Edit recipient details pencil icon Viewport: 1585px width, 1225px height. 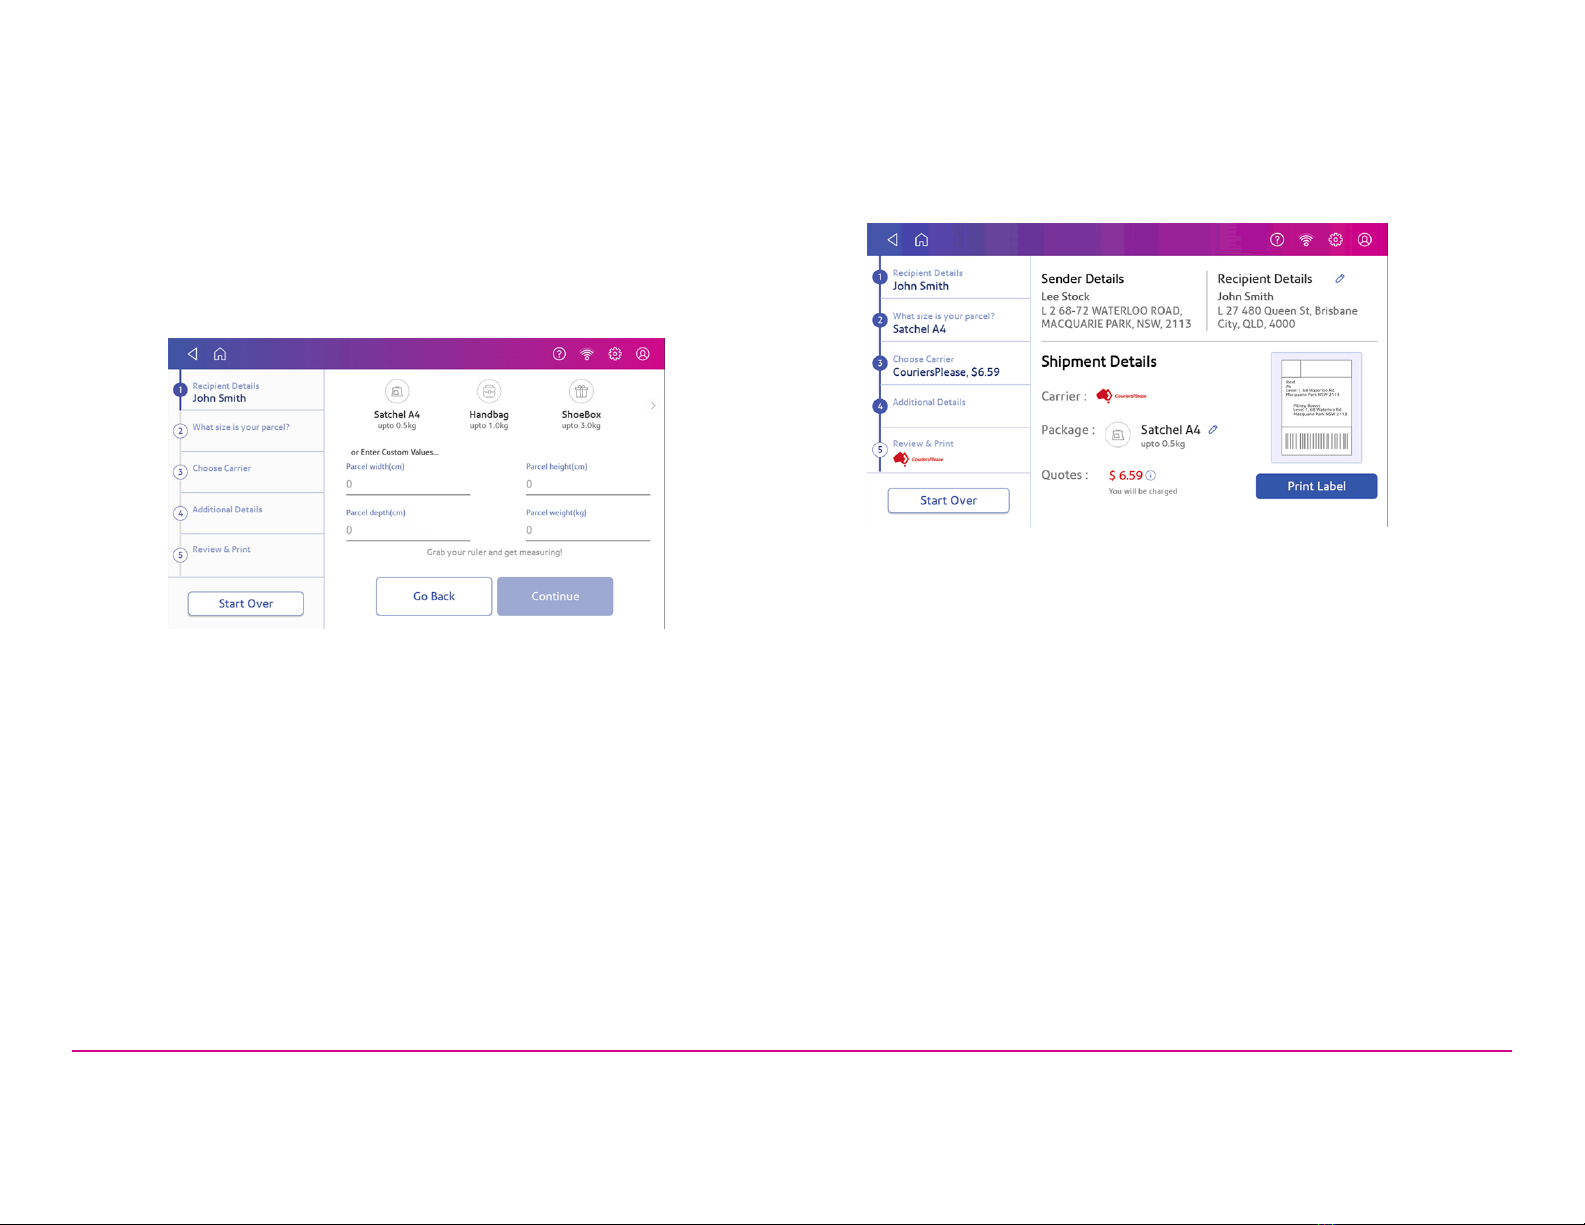pyautogui.click(x=1340, y=279)
